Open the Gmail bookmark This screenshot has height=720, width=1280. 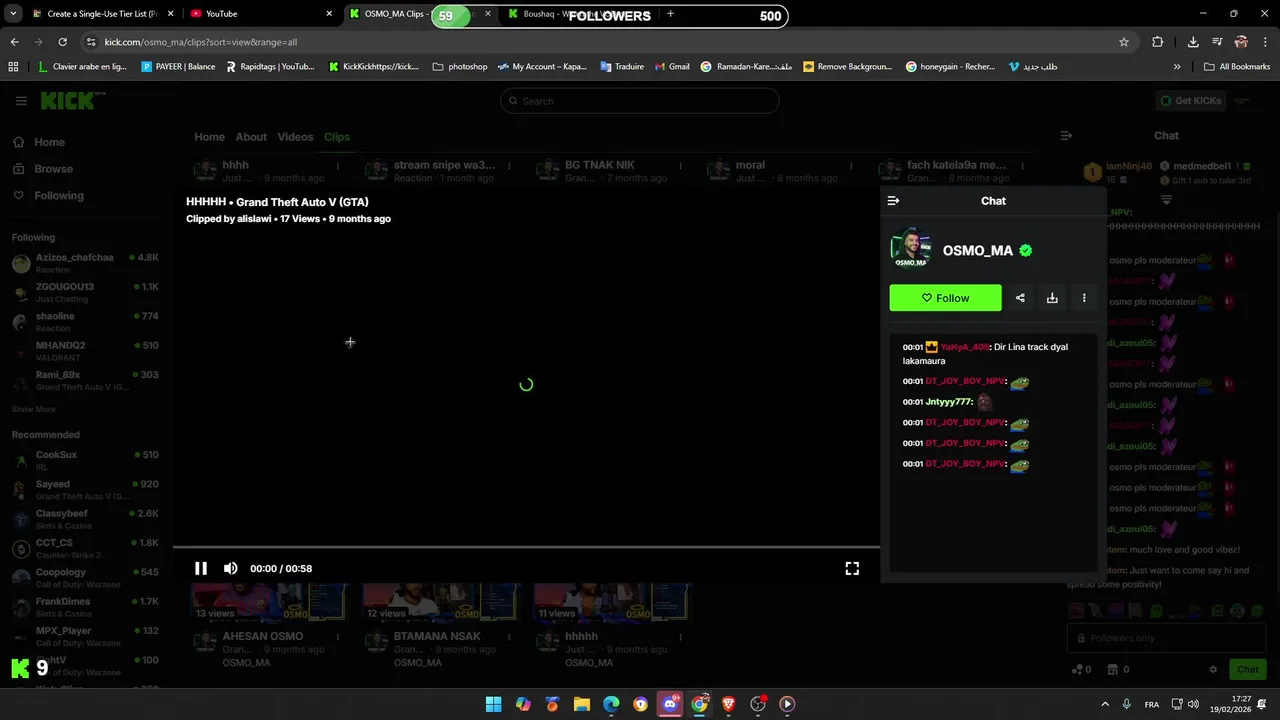672,67
